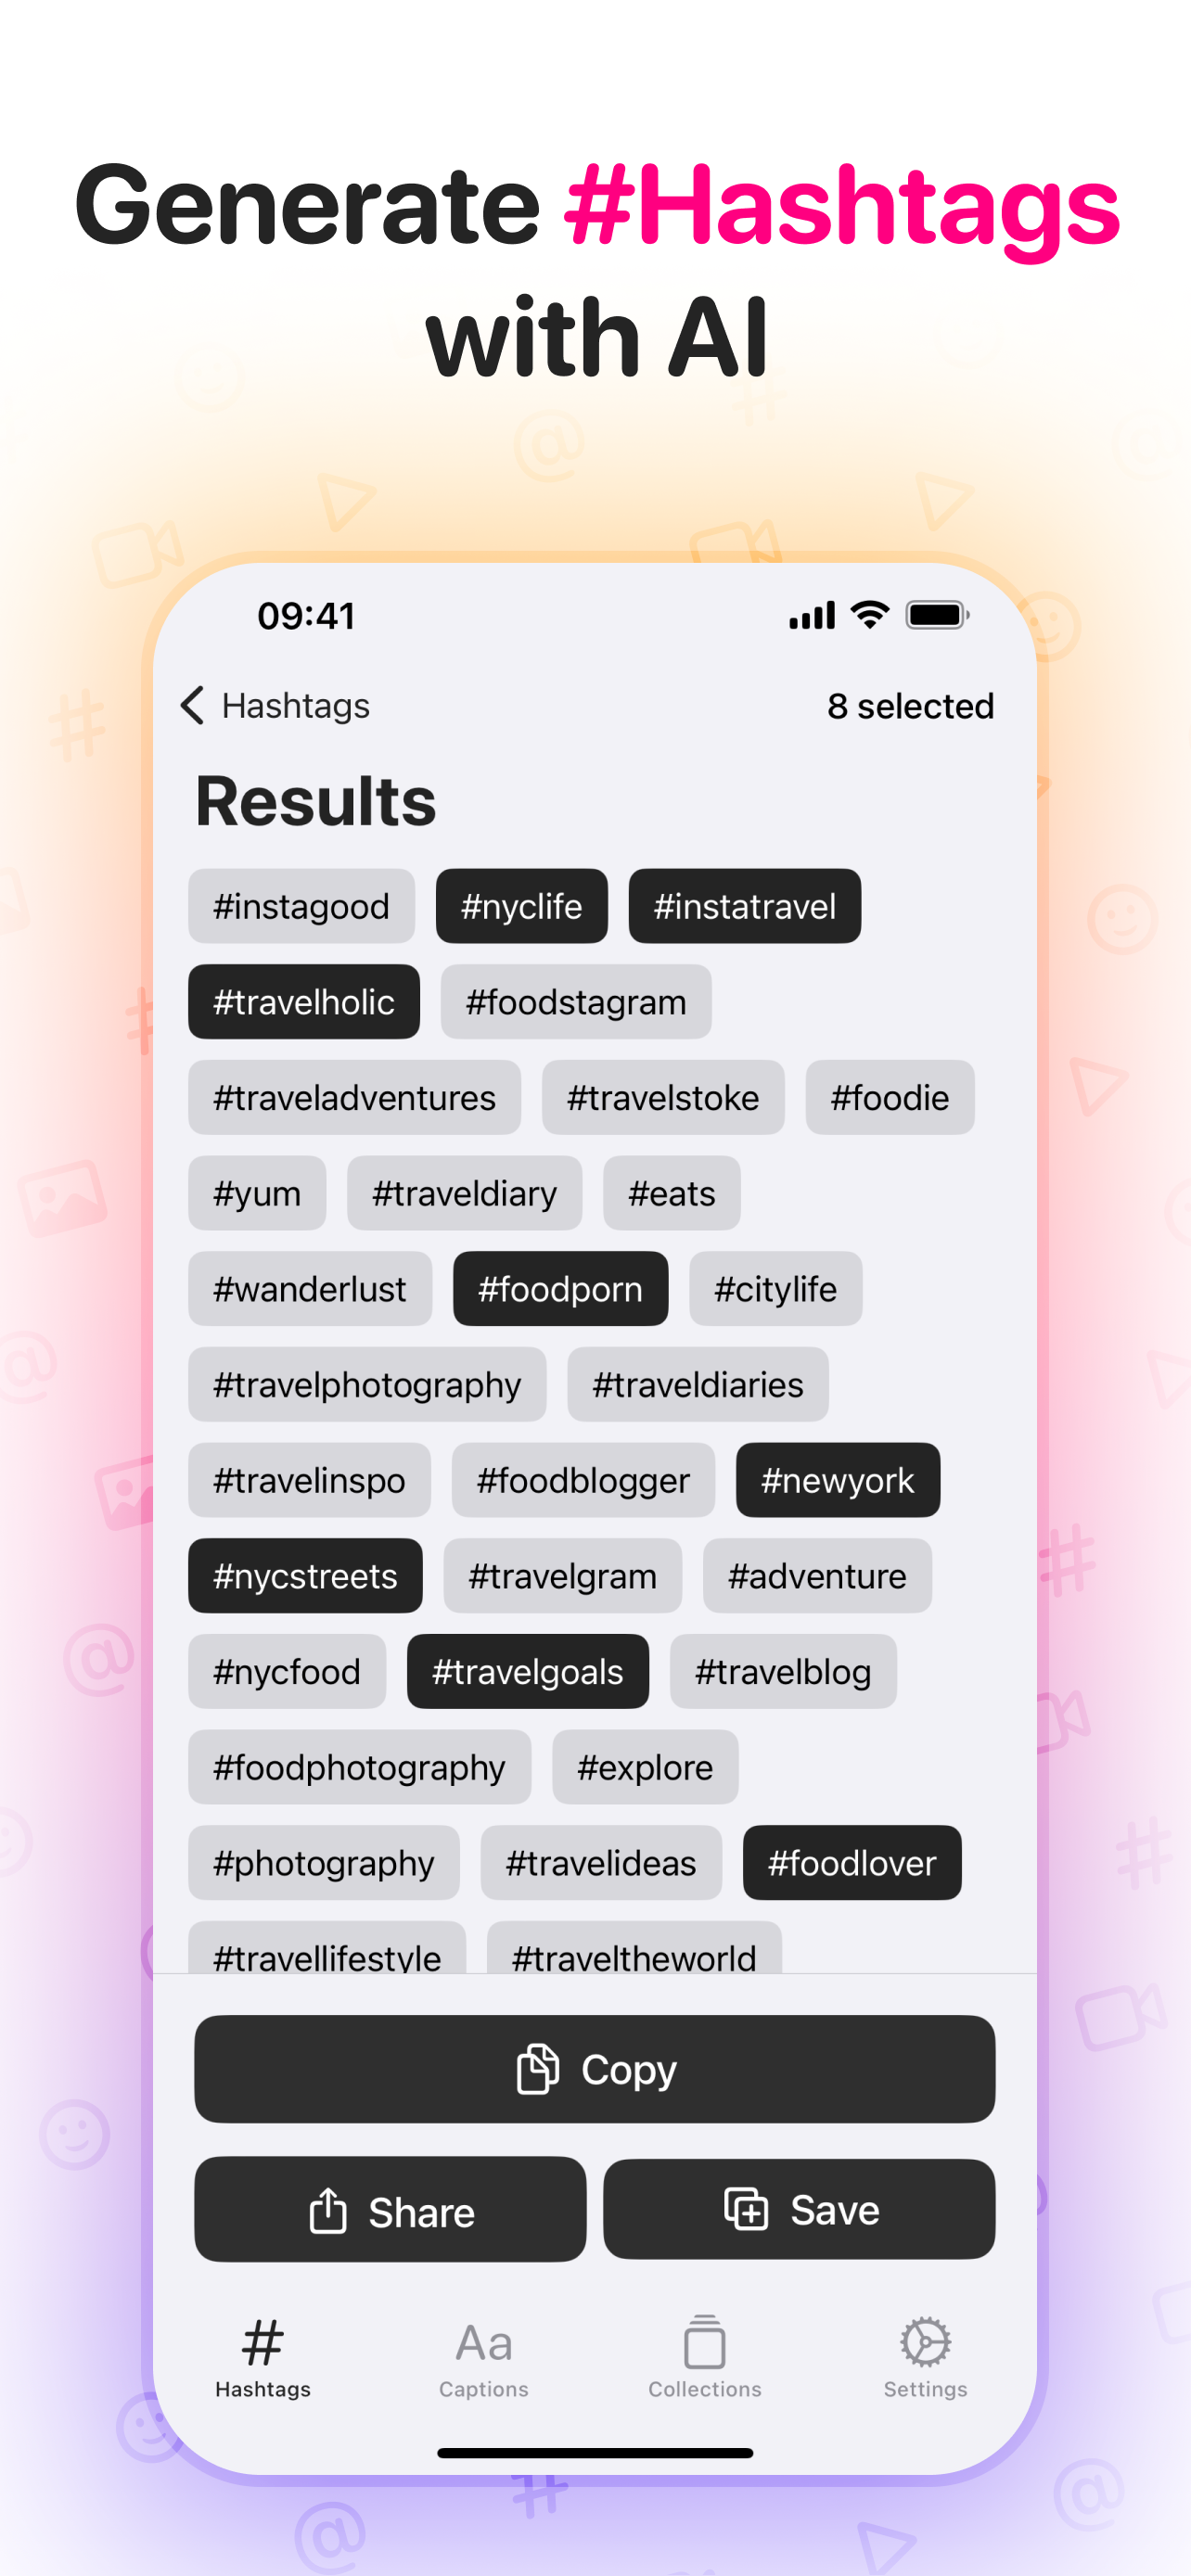Tap the 8 selected counter

[910, 706]
